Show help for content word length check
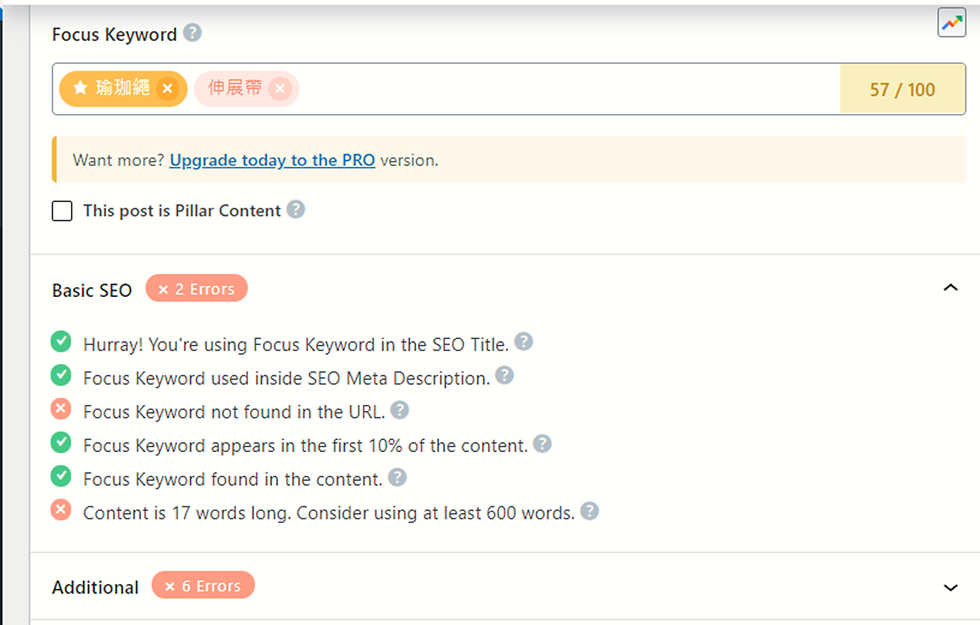This screenshot has height=625, width=980. tap(589, 511)
